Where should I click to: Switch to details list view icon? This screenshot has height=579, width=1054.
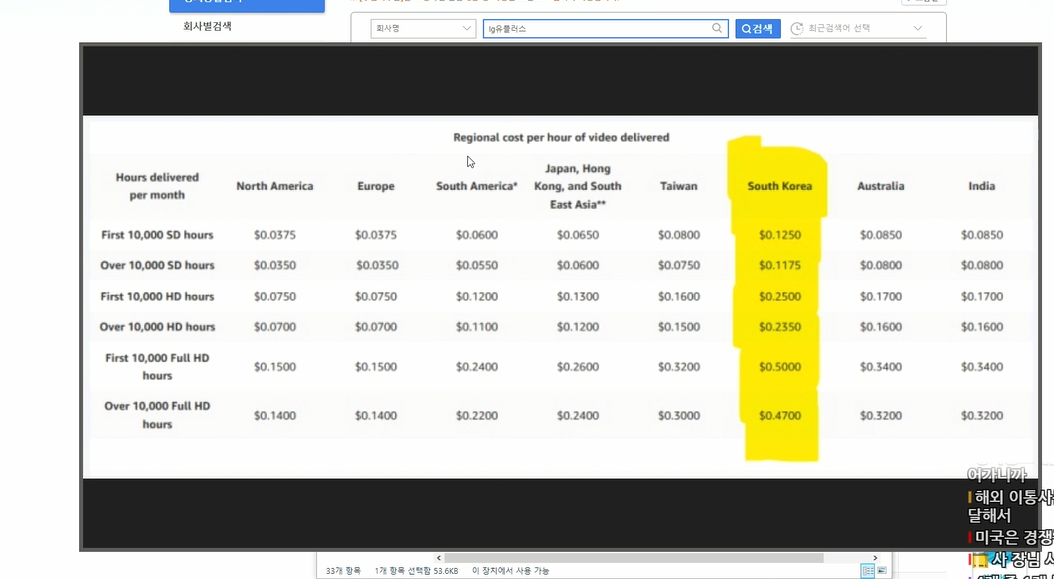pyautogui.click(x=867, y=570)
